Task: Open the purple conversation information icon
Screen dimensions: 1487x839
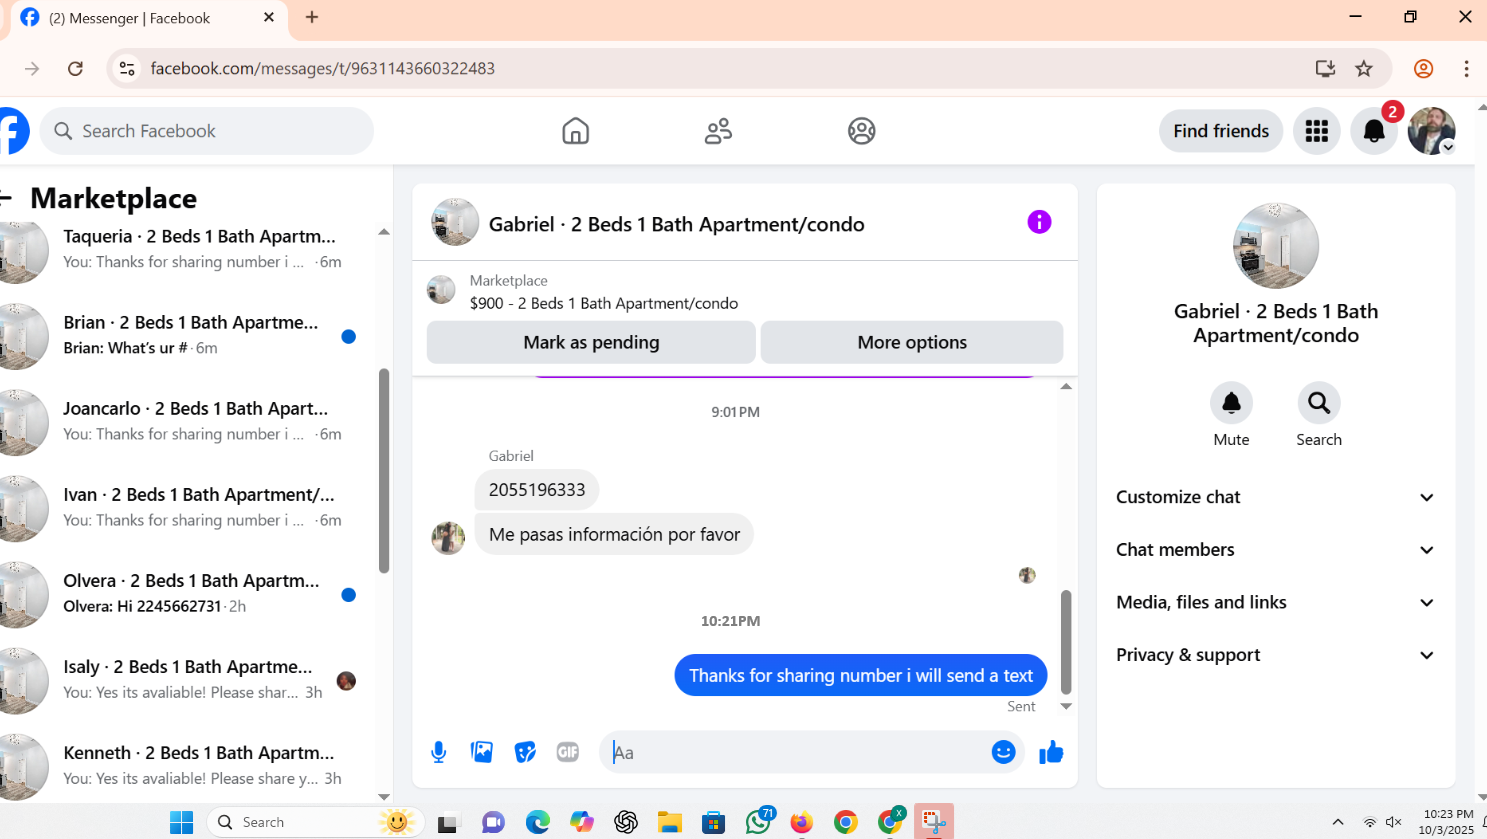Action: (x=1039, y=222)
